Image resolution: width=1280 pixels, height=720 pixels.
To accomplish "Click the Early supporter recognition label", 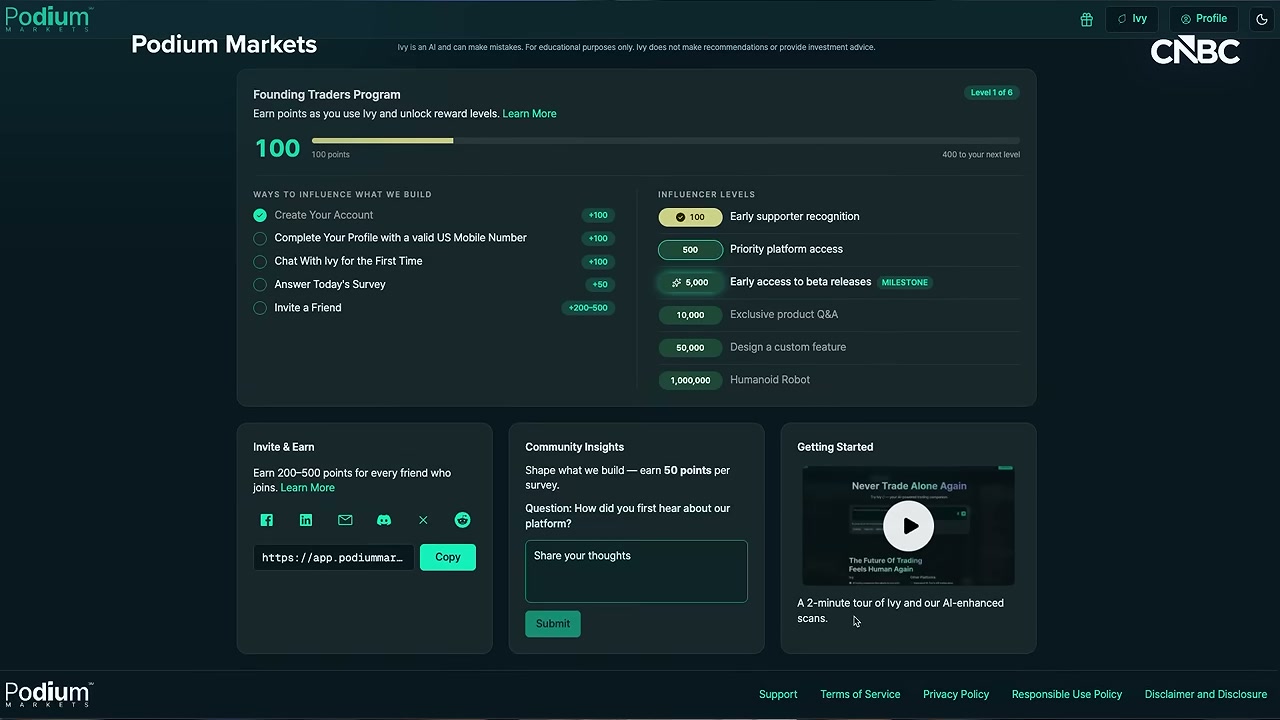I will [795, 216].
